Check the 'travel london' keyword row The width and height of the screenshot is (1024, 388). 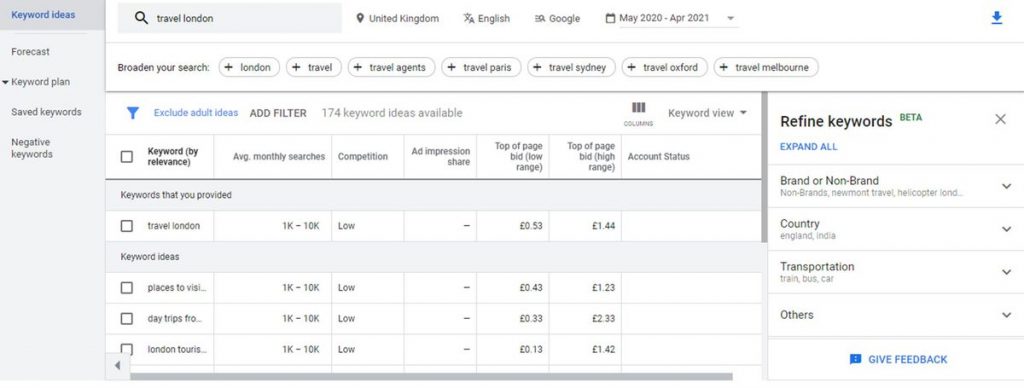point(127,226)
